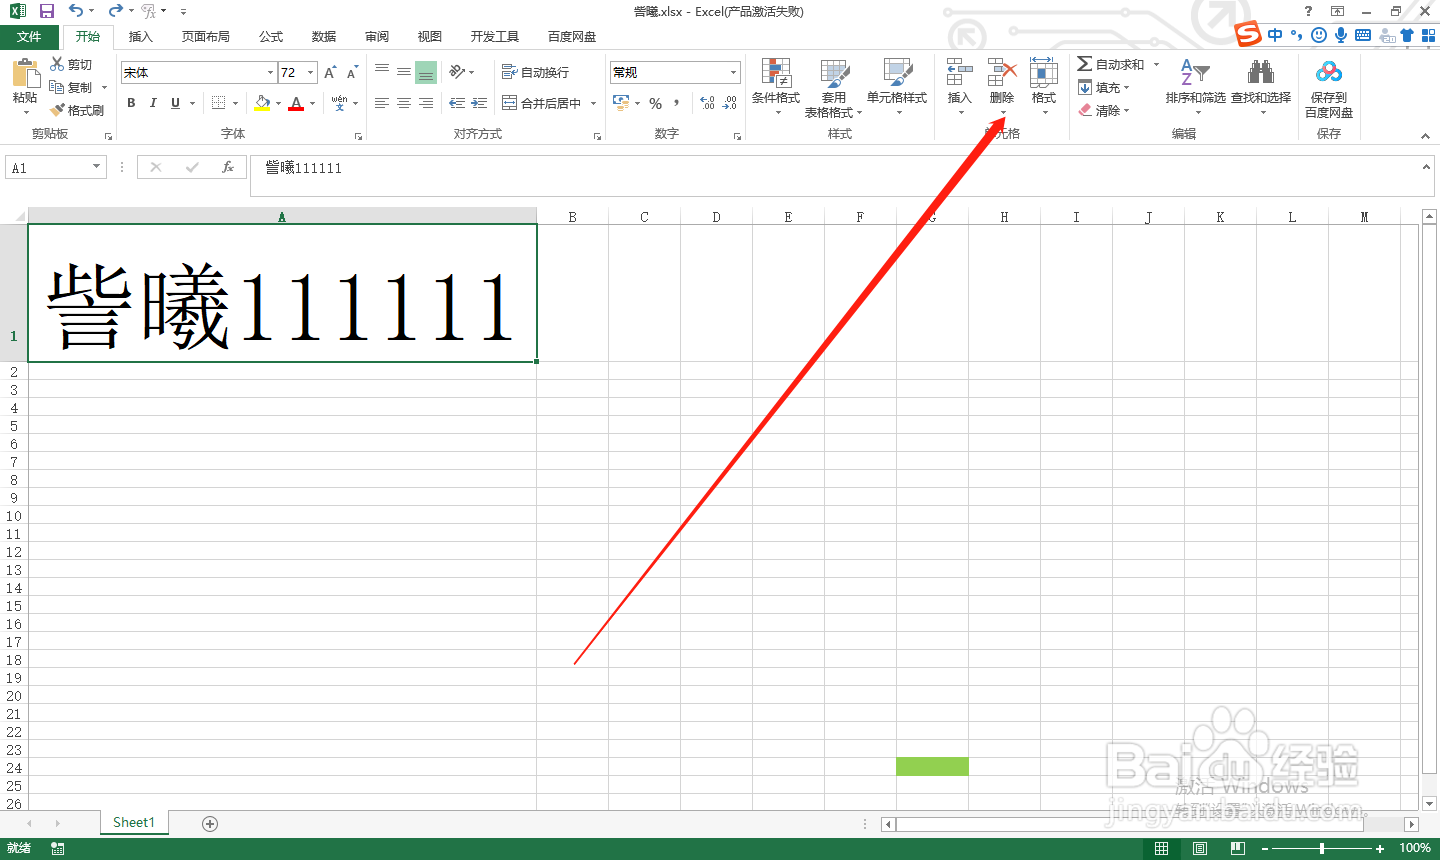
Task: Adjust the zoom slider in status bar
Action: click(1321, 849)
